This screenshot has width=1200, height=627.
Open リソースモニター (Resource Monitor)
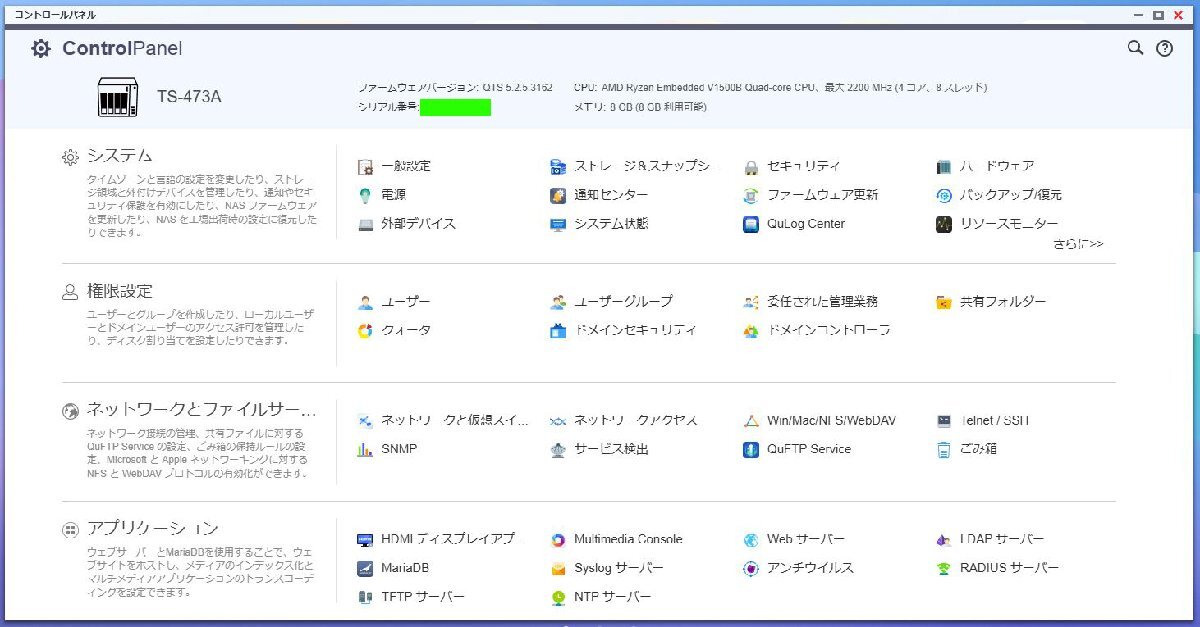997,224
